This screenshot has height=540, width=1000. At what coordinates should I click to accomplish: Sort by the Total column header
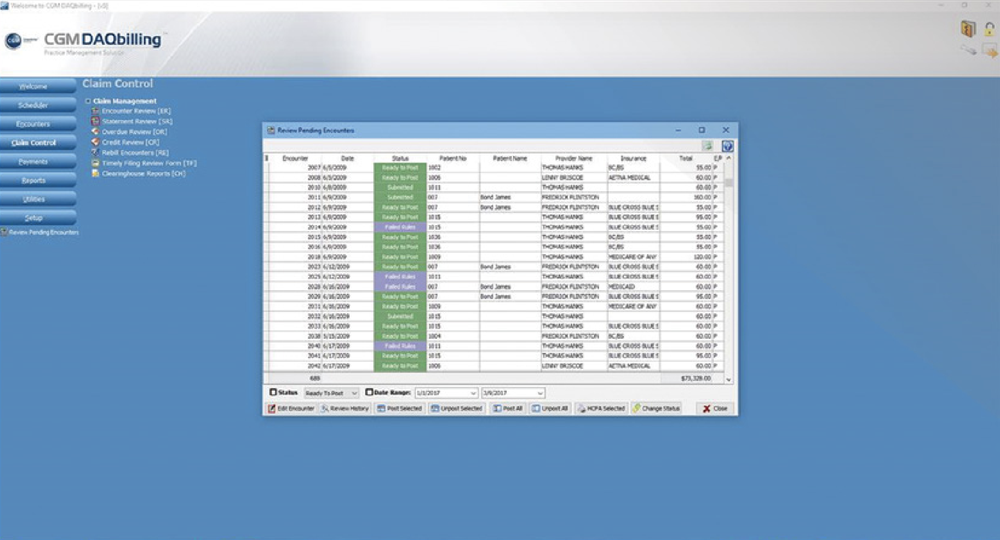(686, 158)
